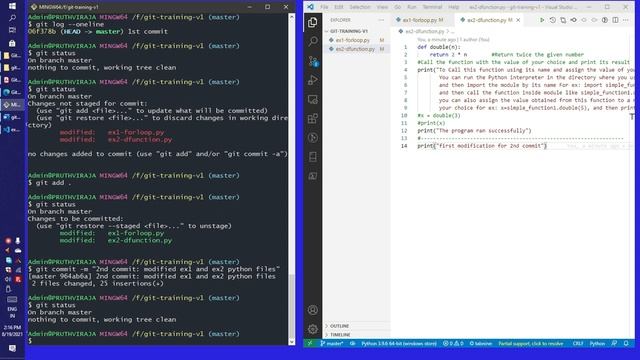
Task: Click the file history clock icon in editor toolbar
Action: pyautogui.click(x=552, y=20)
